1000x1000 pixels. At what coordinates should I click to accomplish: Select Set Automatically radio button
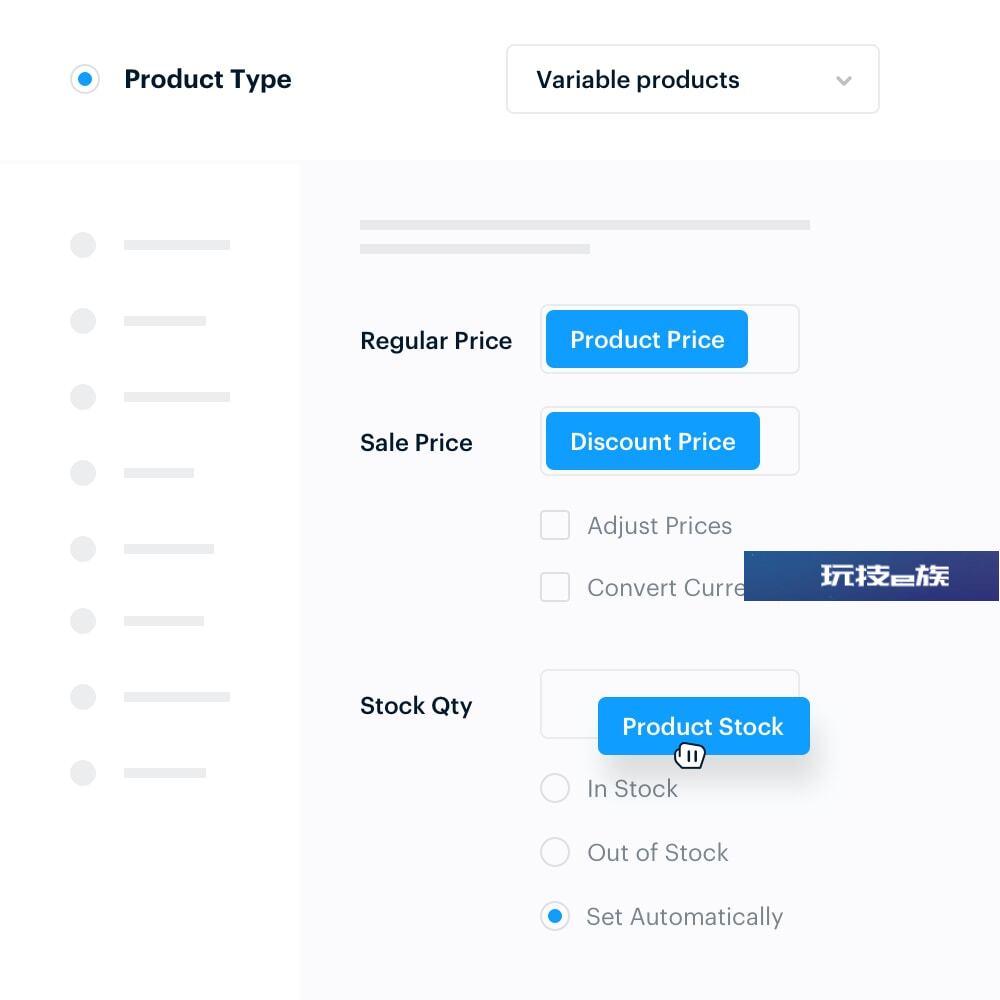pos(555,916)
